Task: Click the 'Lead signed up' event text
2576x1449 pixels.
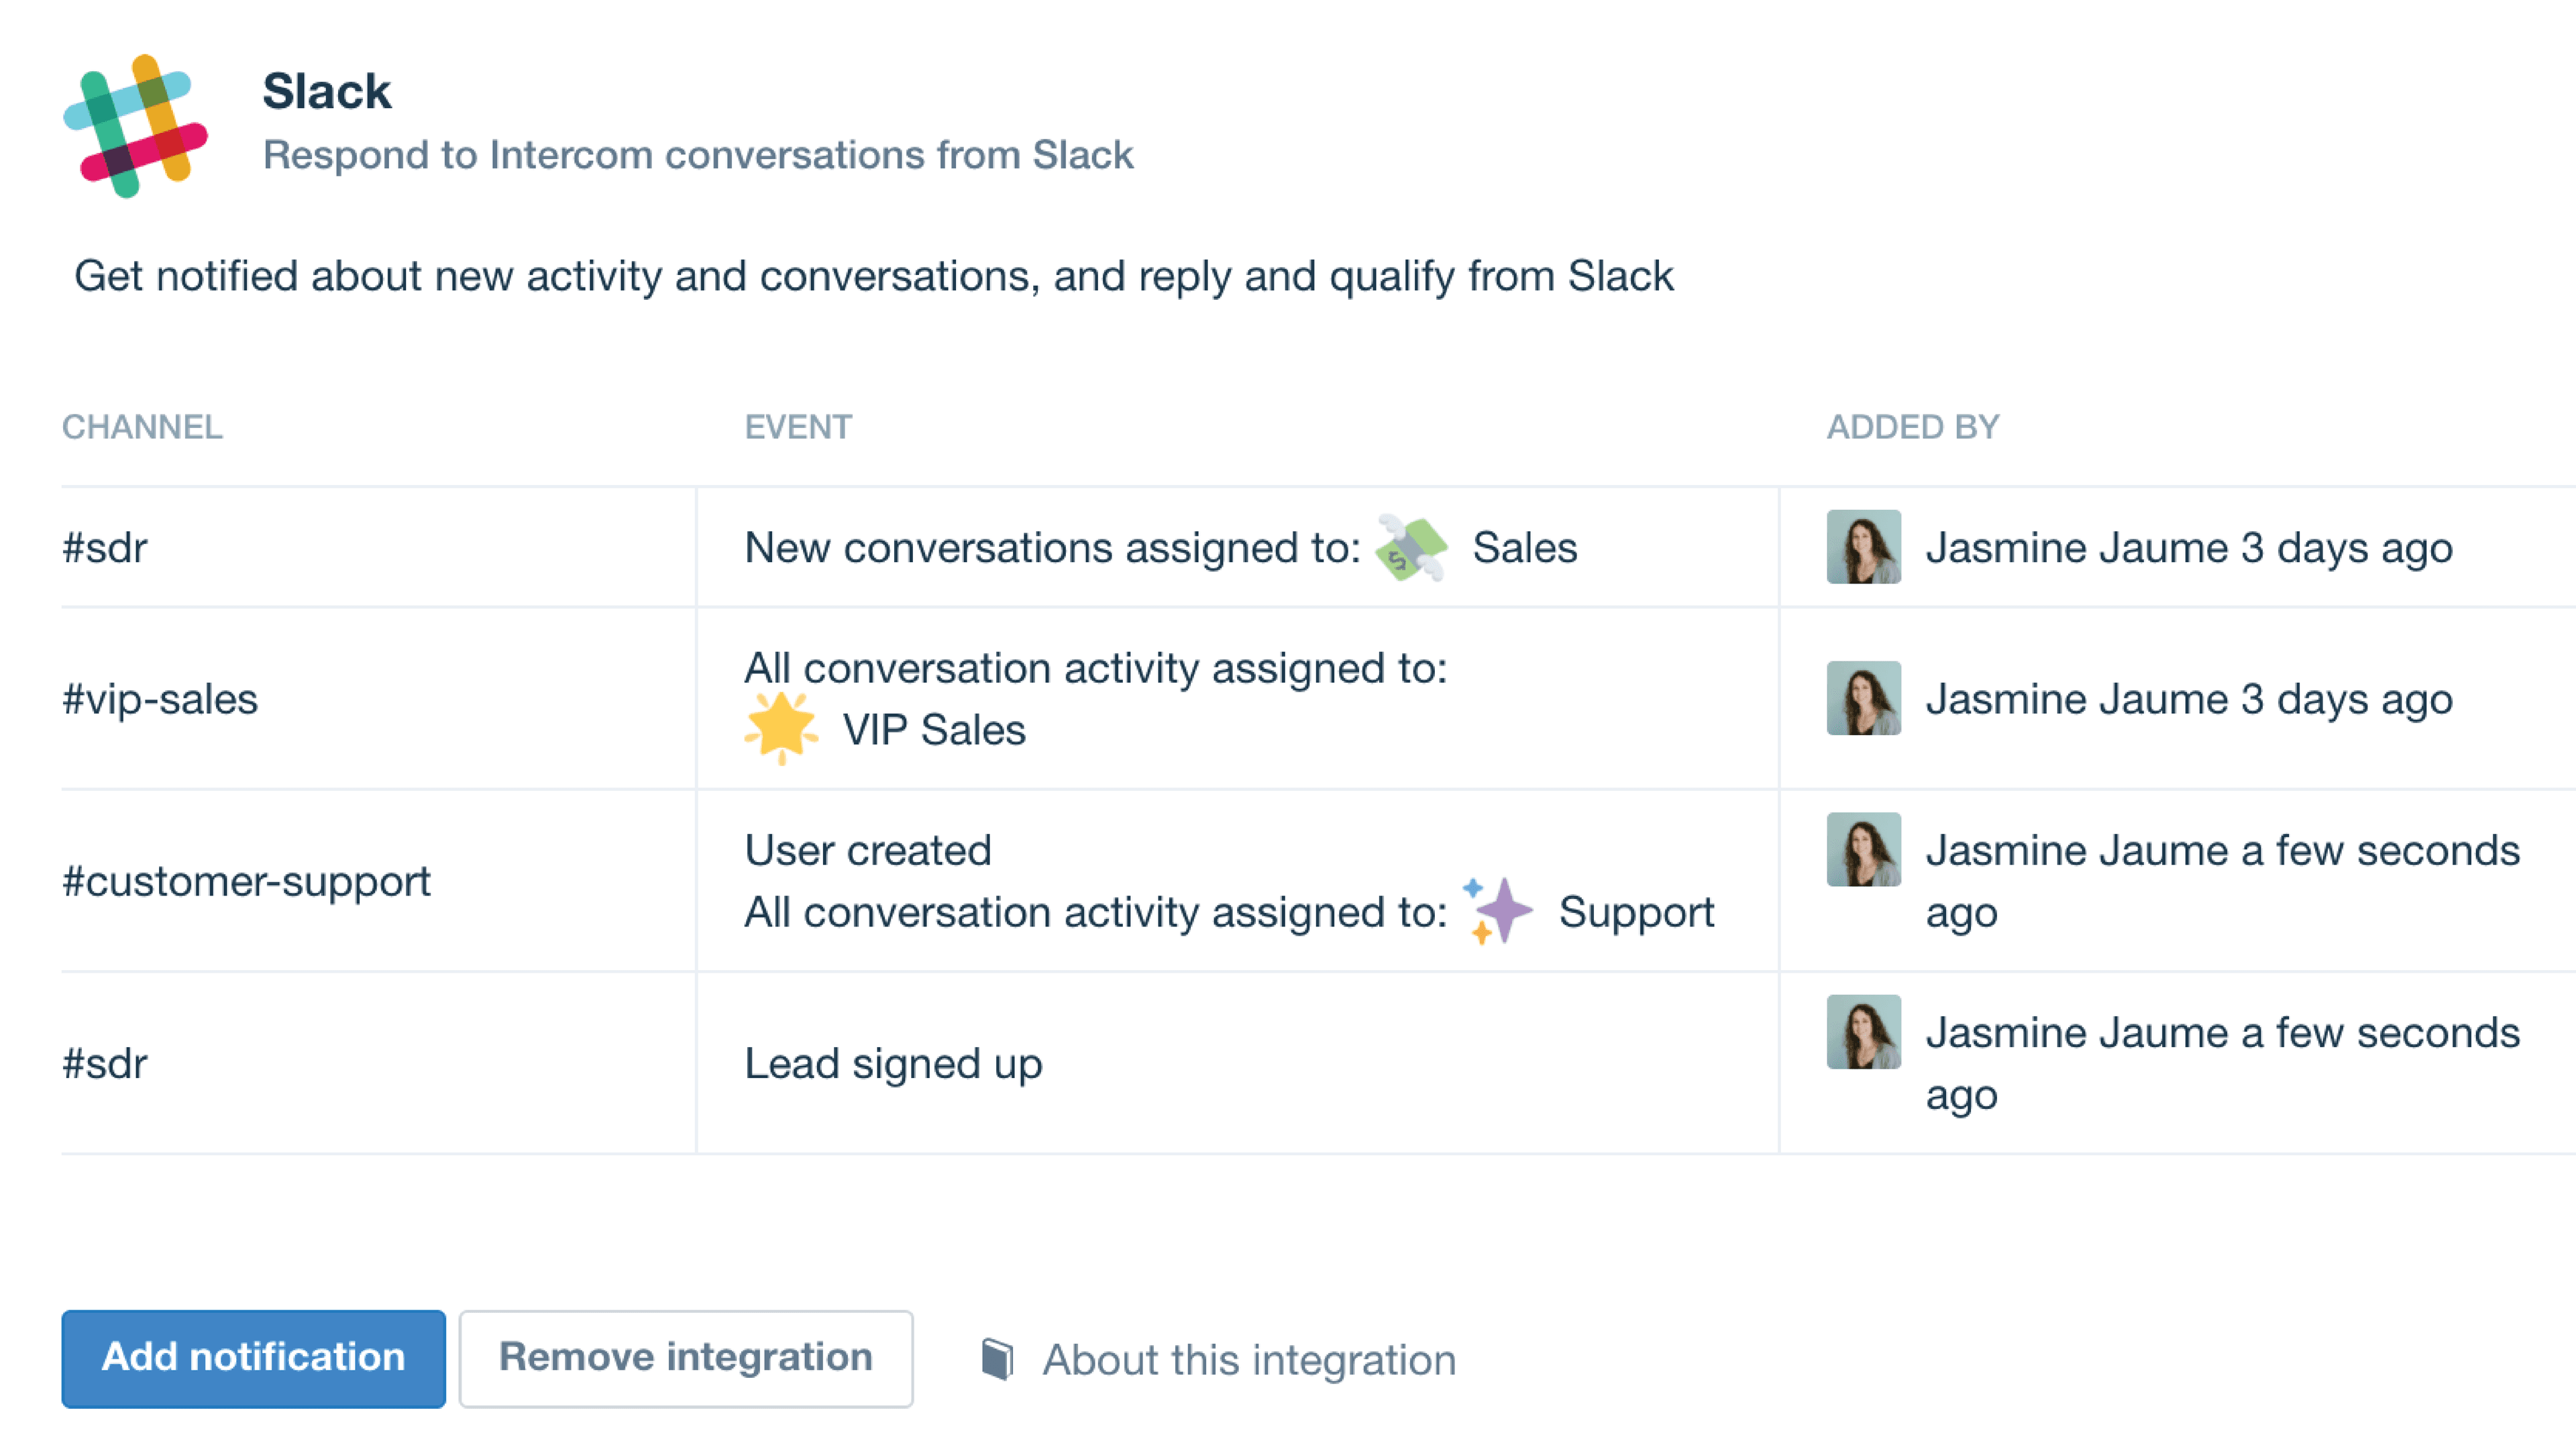Action: point(893,1064)
